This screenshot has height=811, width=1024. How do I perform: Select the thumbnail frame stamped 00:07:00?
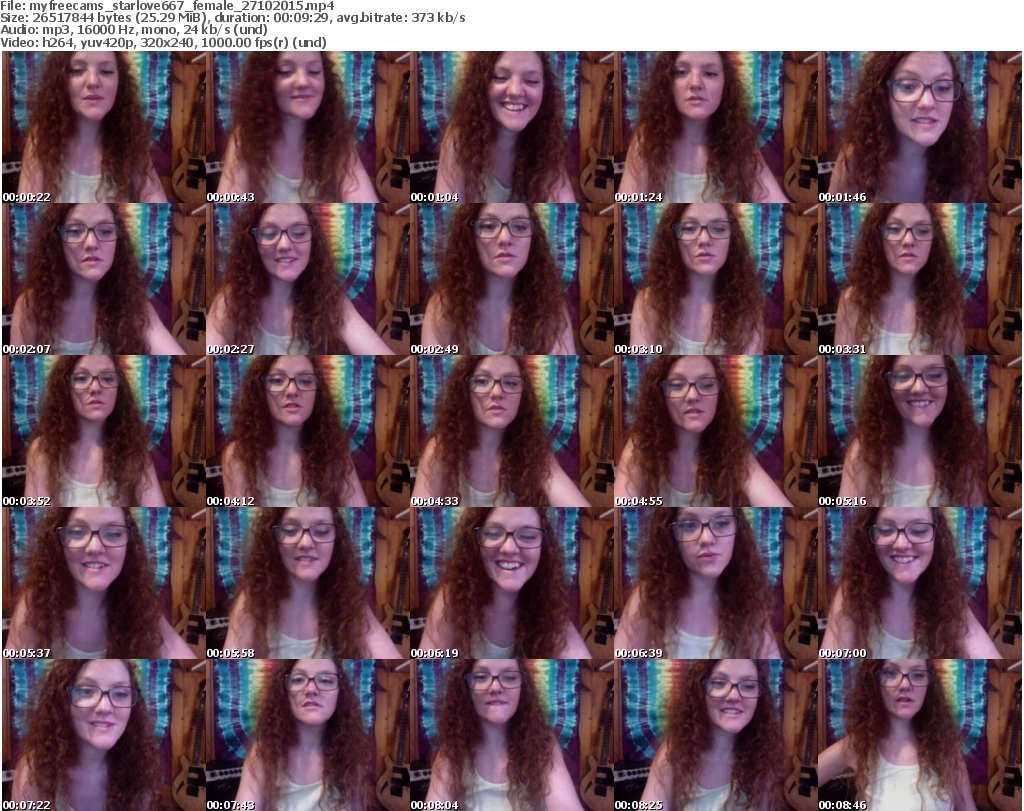[x=920, y=583]
